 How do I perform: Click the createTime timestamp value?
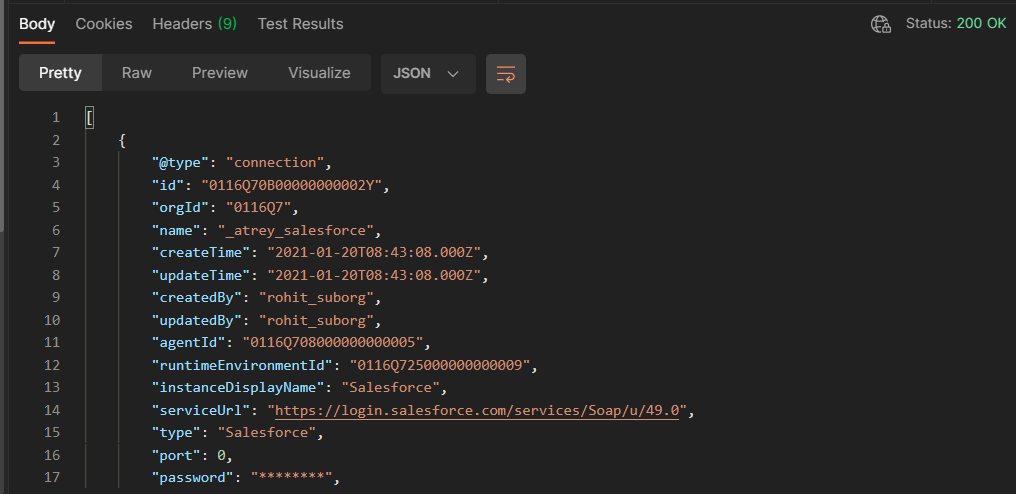coord(373,253)
